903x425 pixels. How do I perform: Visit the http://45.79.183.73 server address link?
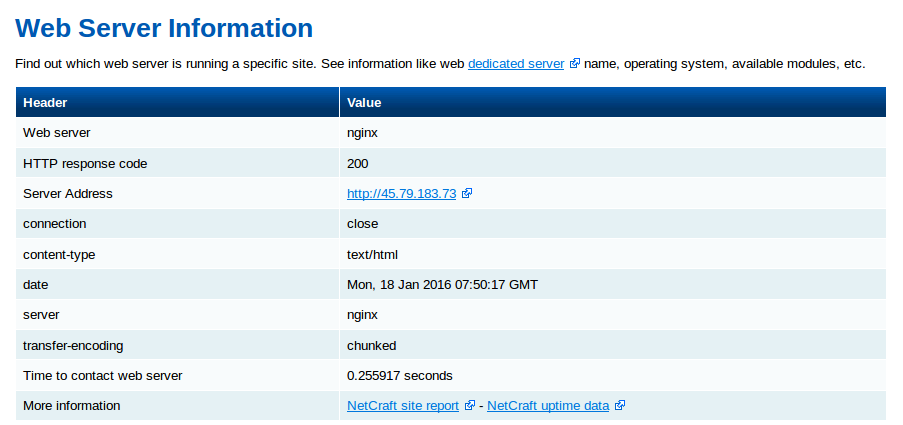tap(401, 194)
